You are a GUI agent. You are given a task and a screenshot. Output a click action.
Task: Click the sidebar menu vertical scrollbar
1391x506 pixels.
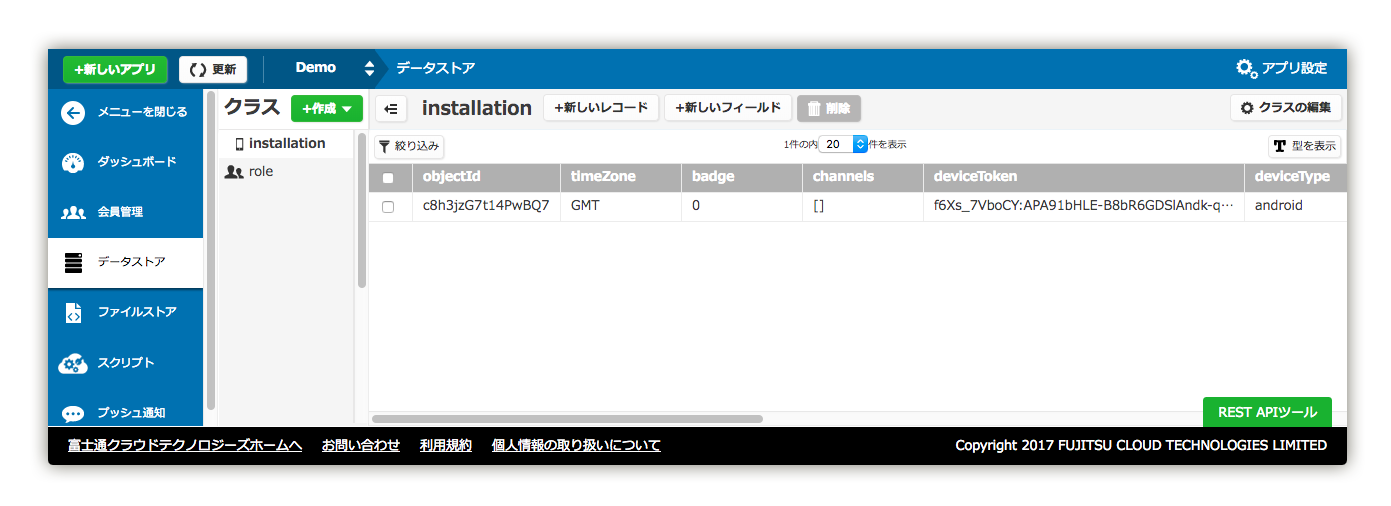(x=211, y=250)
